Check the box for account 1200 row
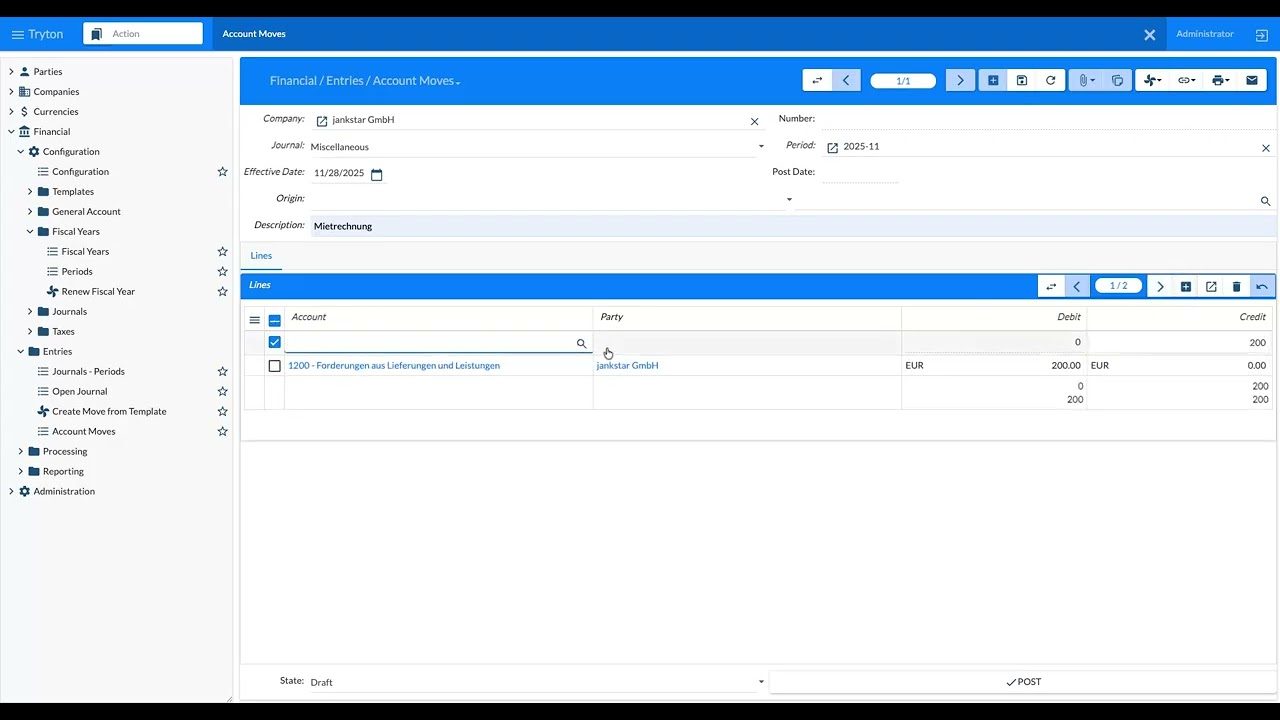 coord(275,366)
